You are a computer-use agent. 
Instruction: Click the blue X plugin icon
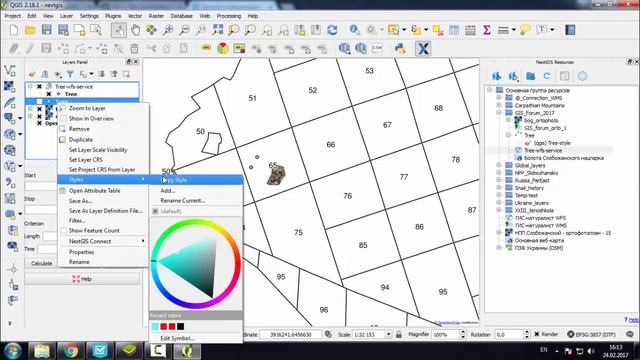423,49
